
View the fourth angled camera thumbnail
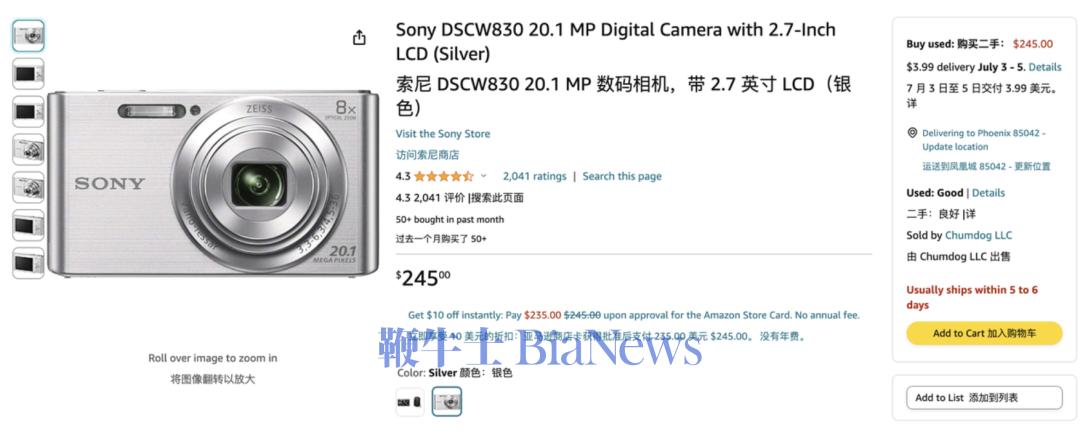pyautogui.click(x=28, y=149)
